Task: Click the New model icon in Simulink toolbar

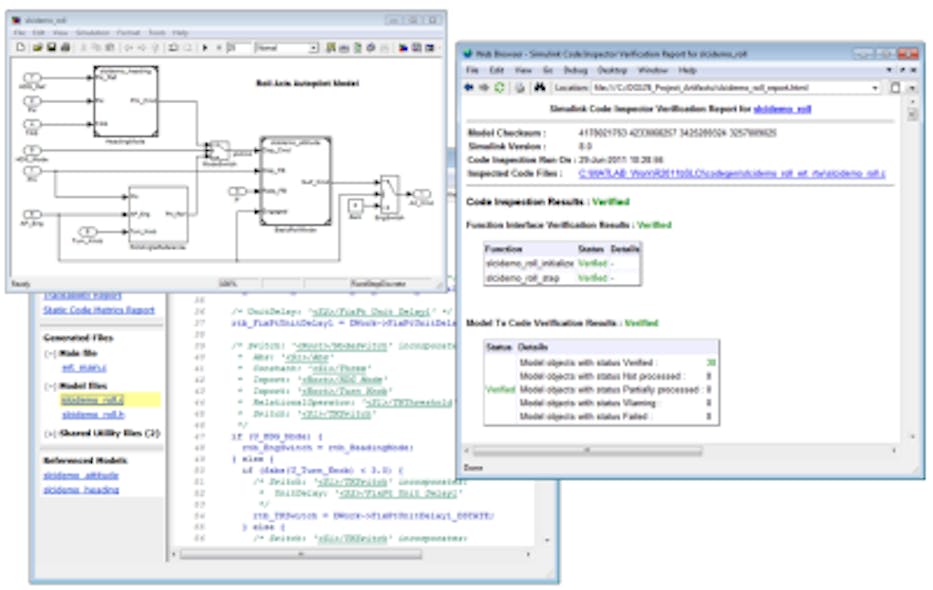Action: pos(22,47)
